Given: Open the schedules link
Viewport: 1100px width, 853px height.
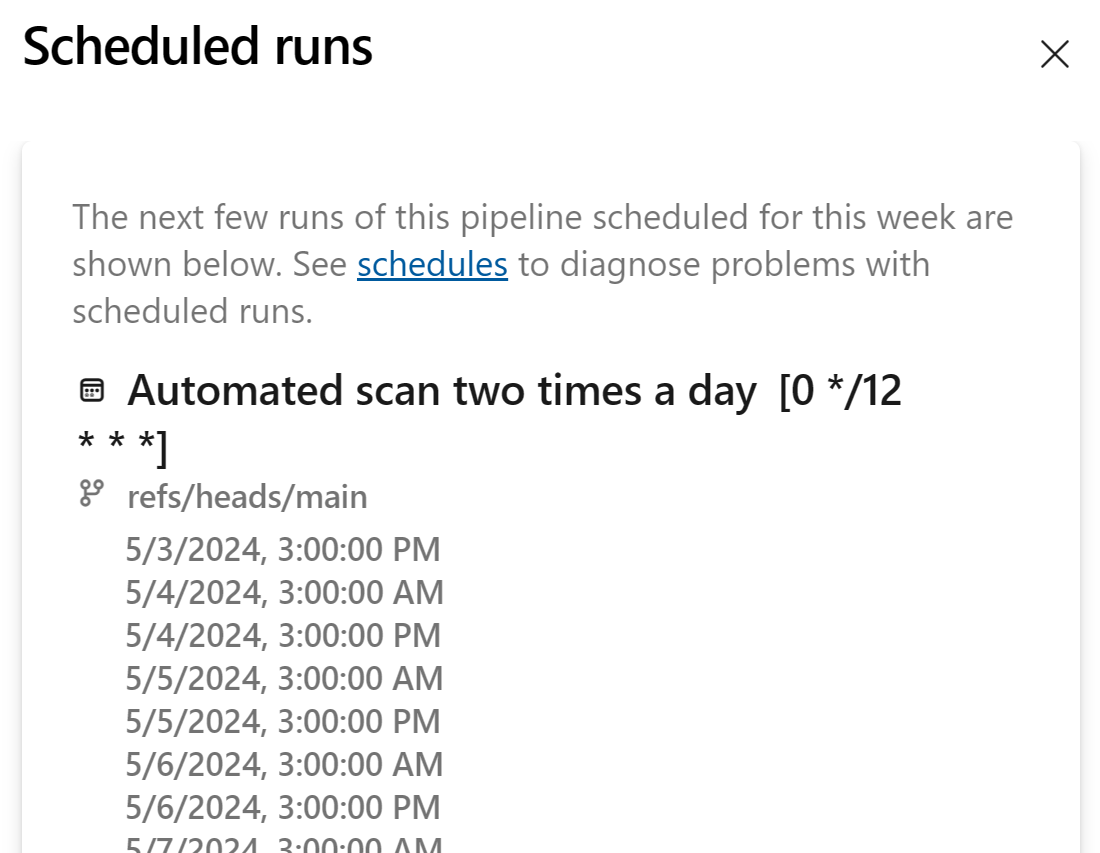Looking at the screenshot, I should pyautogui.click(x=432, y=264).
